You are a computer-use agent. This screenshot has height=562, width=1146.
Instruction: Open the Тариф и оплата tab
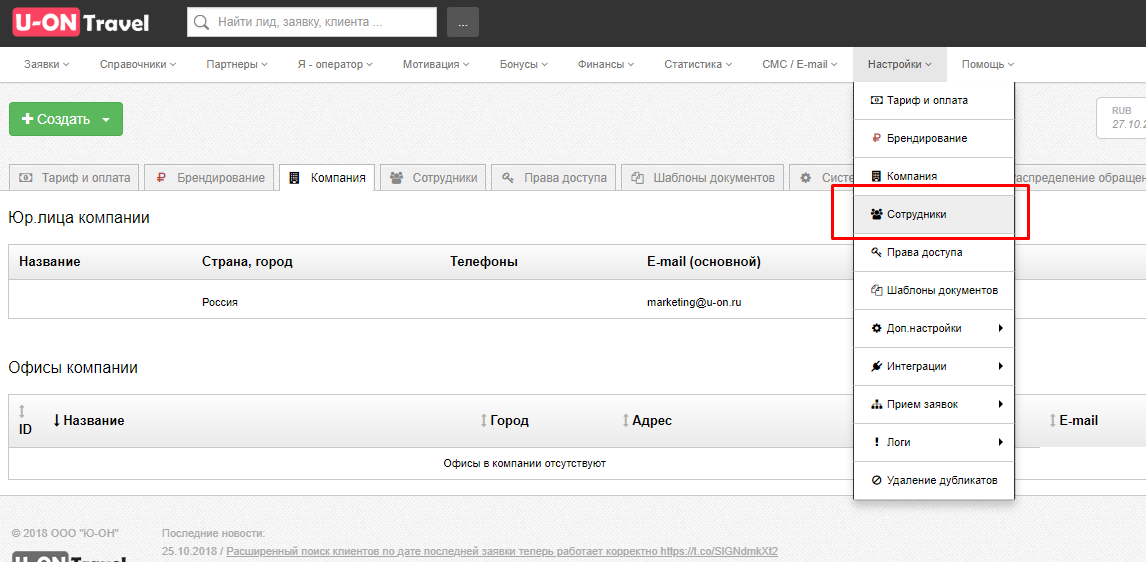coord(75,178)
